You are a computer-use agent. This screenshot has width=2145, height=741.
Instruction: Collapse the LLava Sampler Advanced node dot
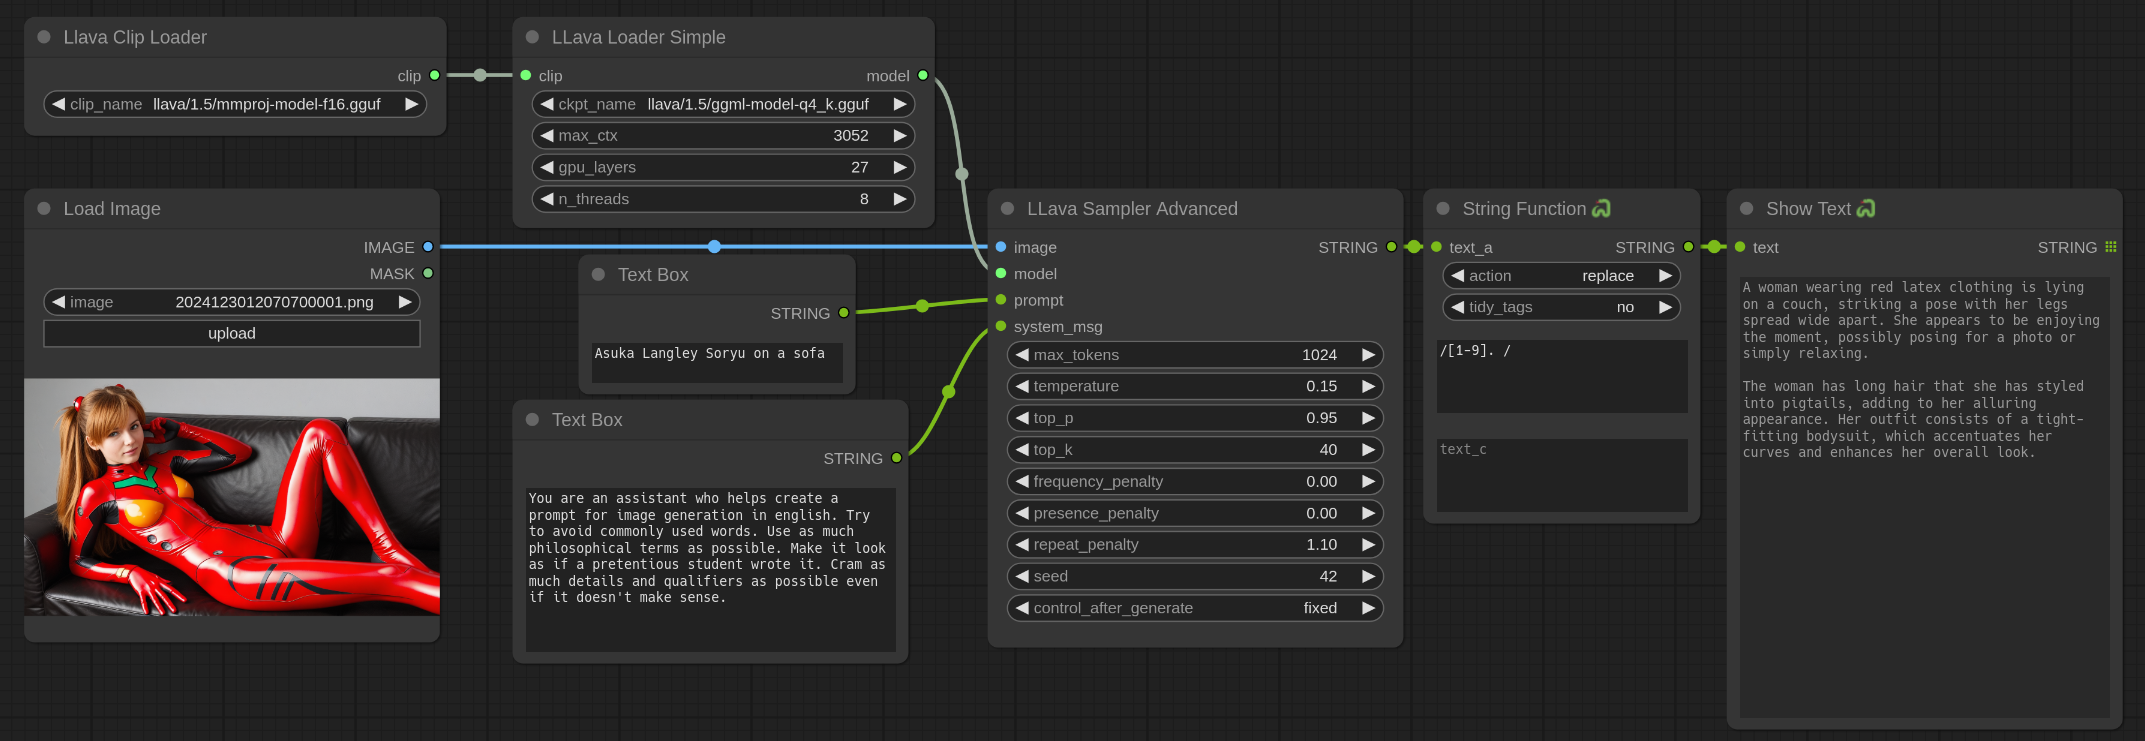click(x=1008, y=209)
